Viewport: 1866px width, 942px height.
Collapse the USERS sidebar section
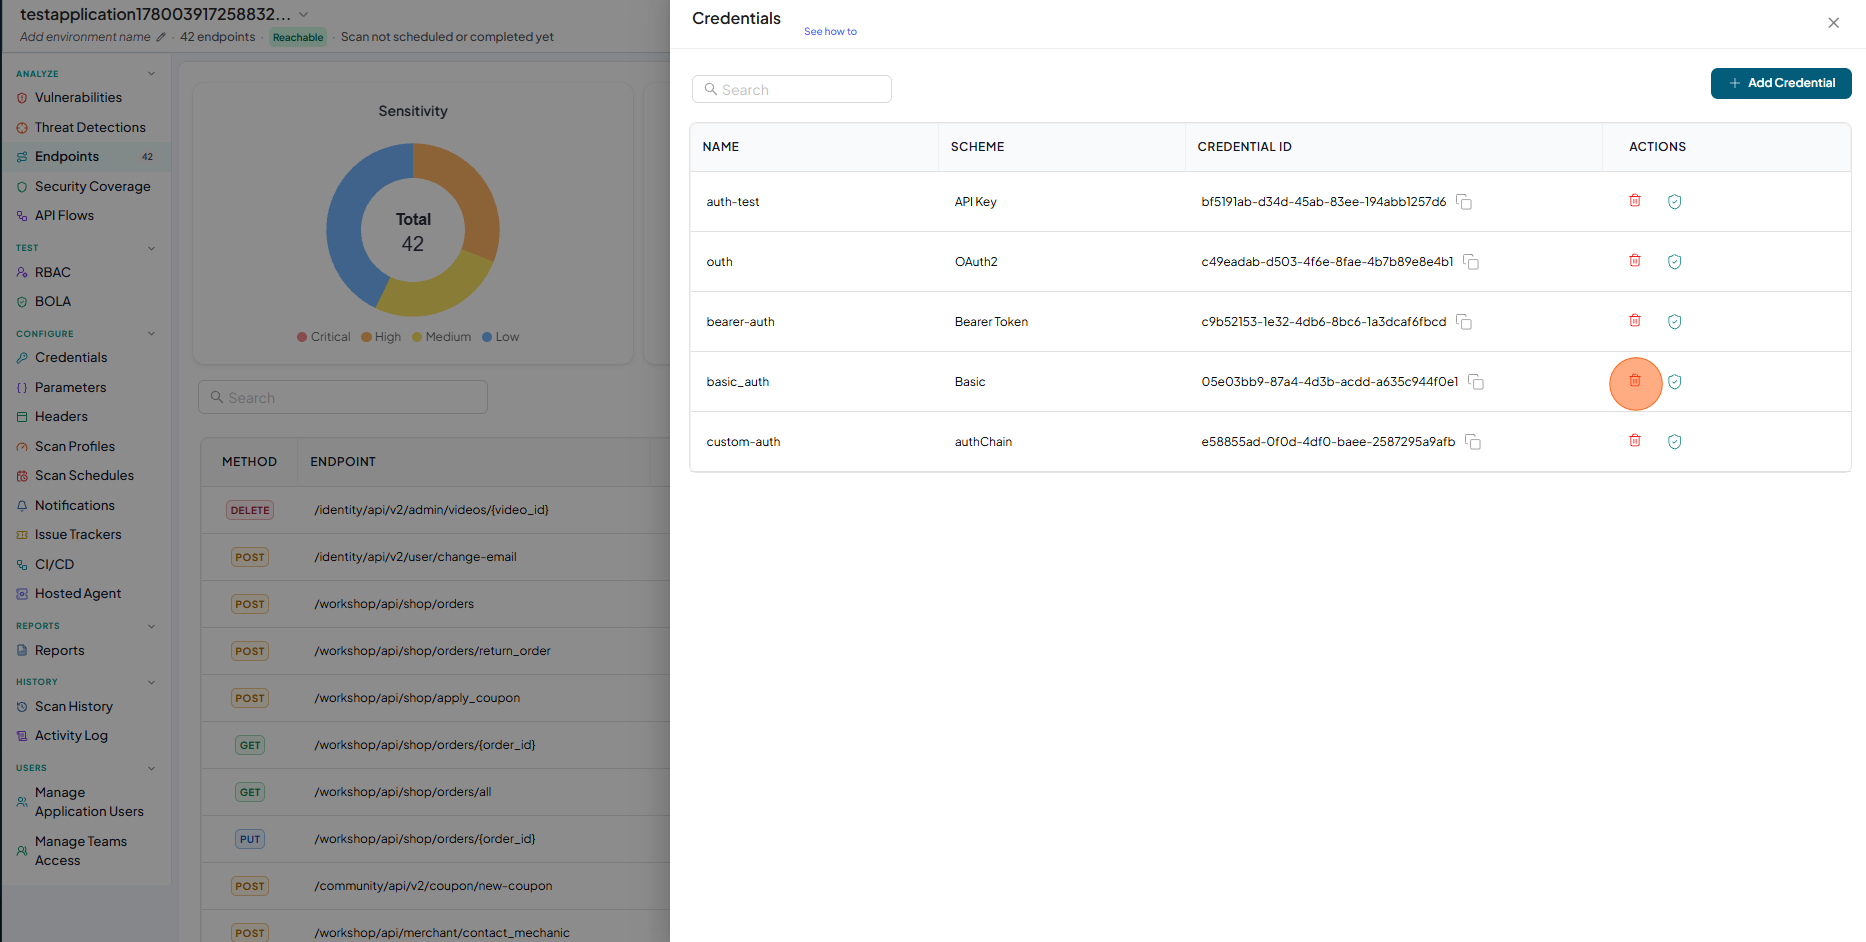pyautogui.click(x=152, y=768)
